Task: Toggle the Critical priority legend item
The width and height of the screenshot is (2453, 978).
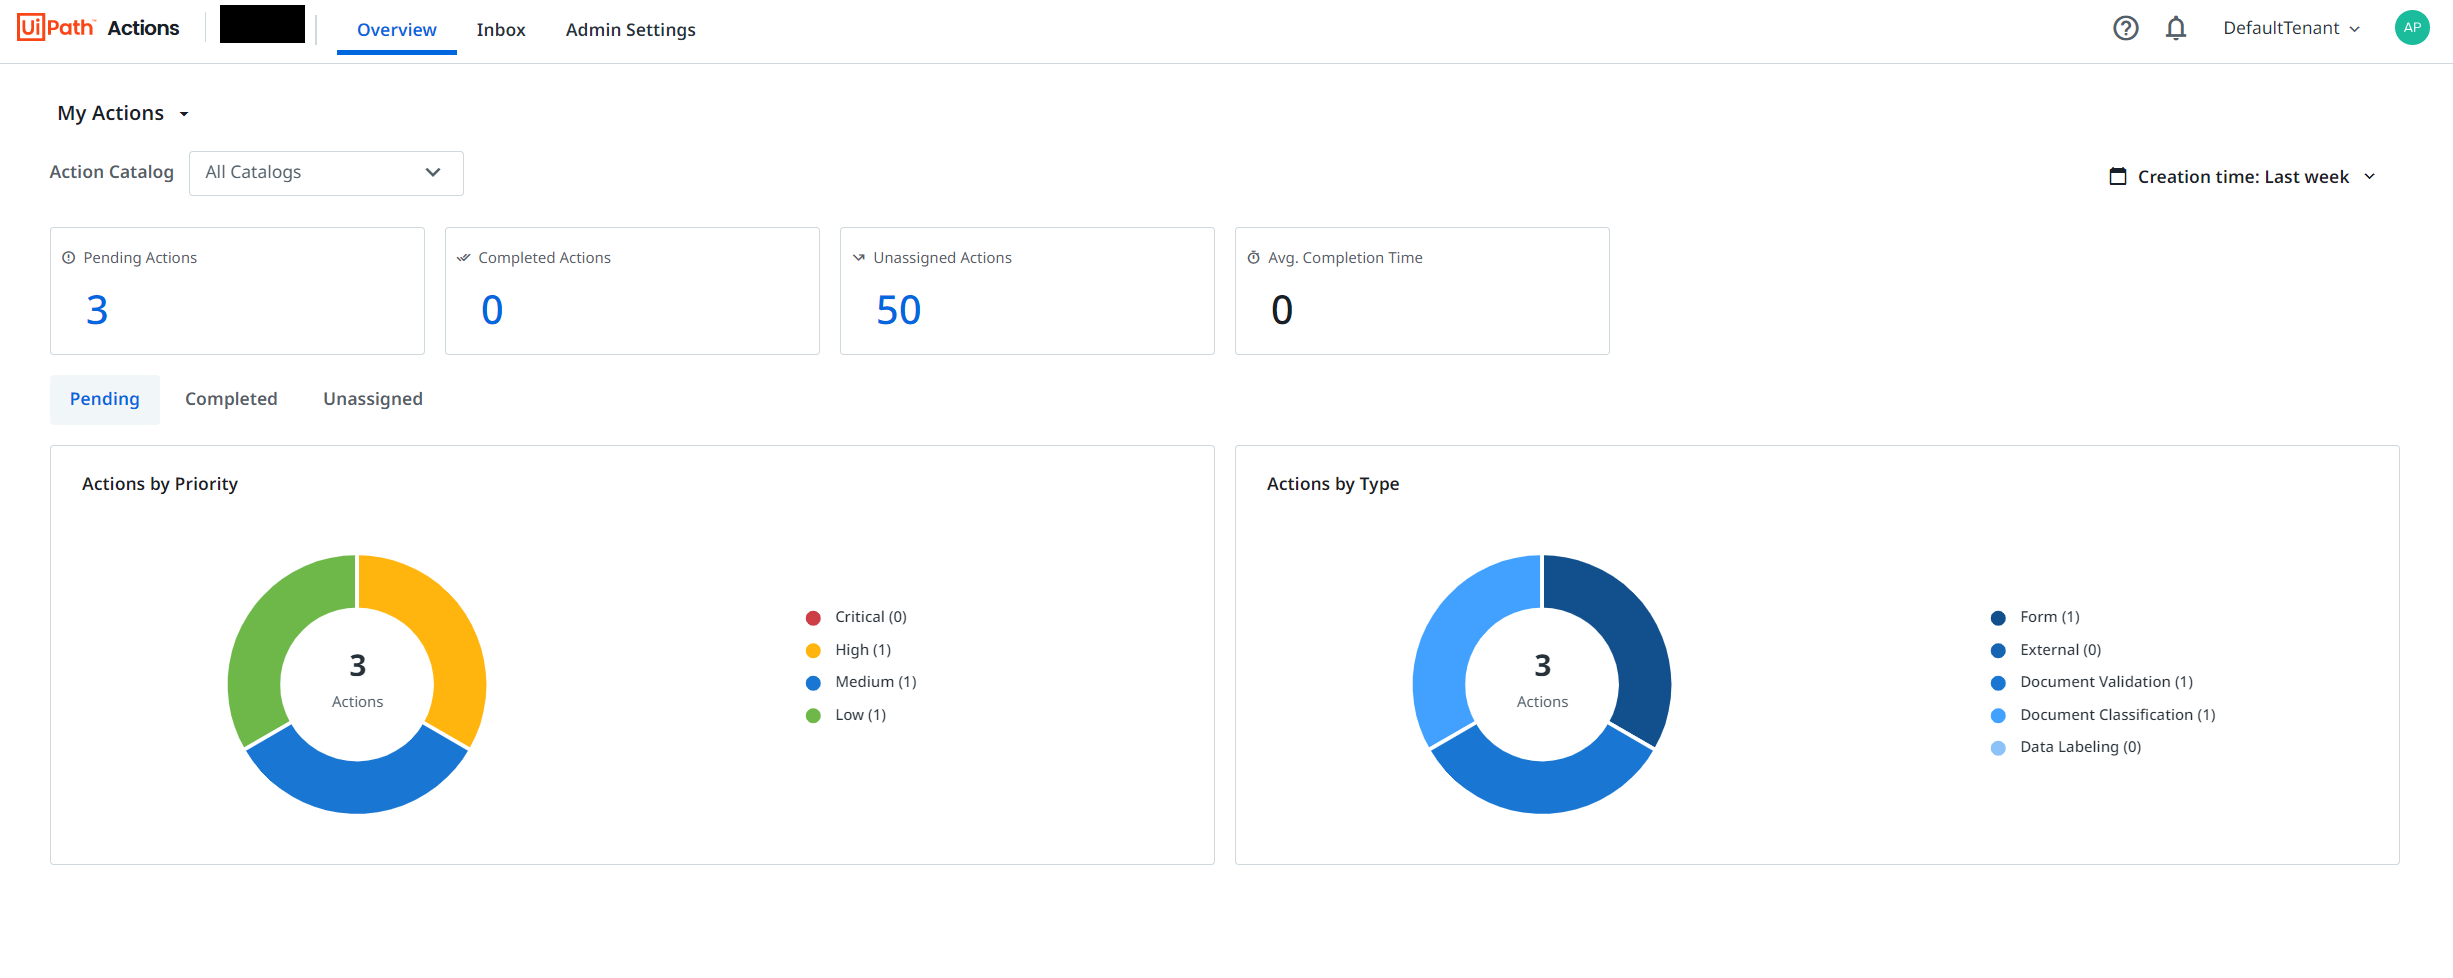Action: (858, 617)
